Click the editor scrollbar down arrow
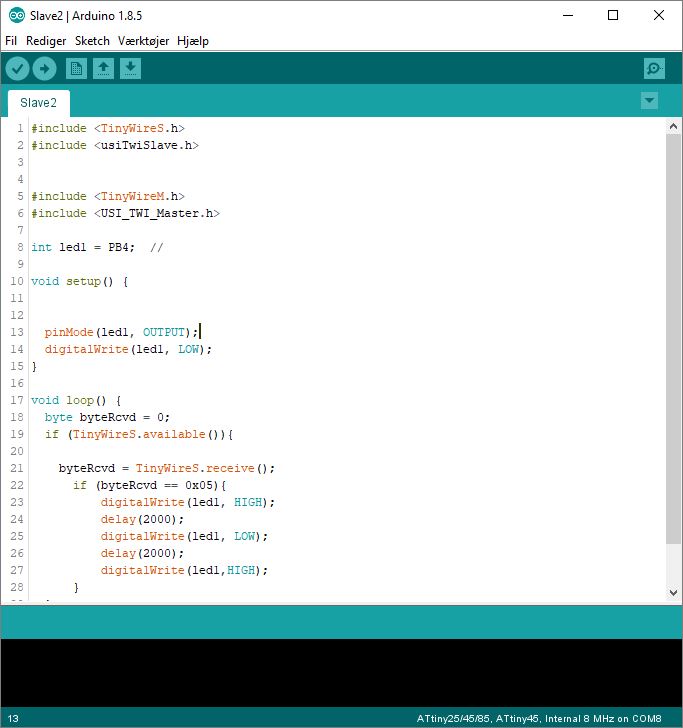 (673, 592)
